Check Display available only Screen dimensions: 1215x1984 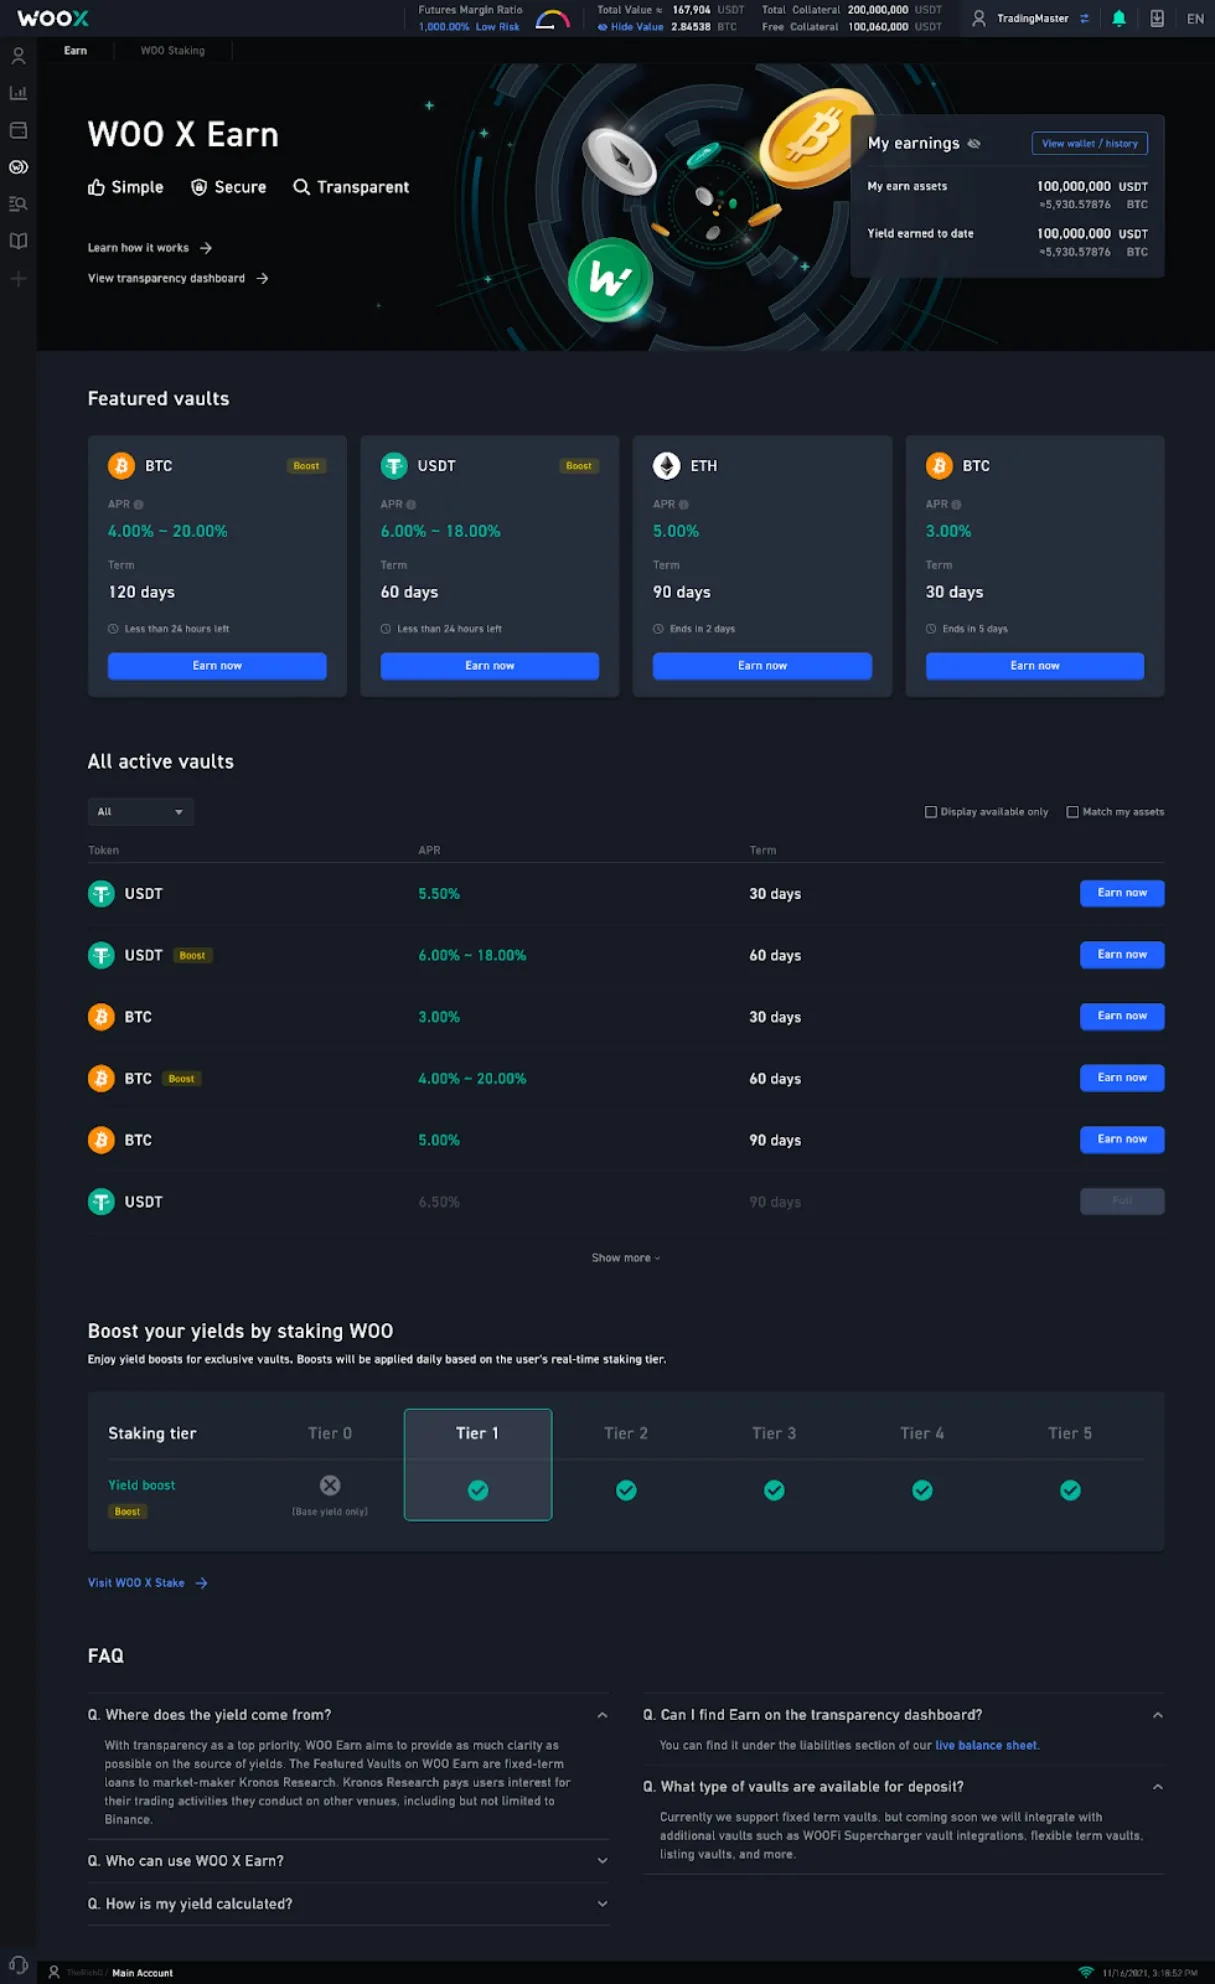[931, 812]
